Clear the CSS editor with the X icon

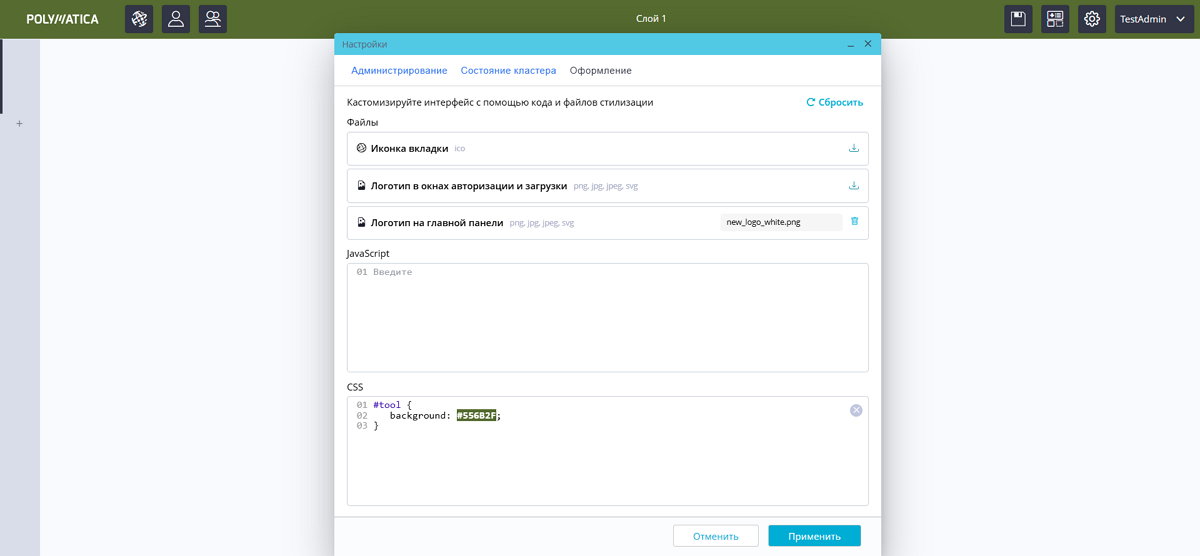point(856,410)
